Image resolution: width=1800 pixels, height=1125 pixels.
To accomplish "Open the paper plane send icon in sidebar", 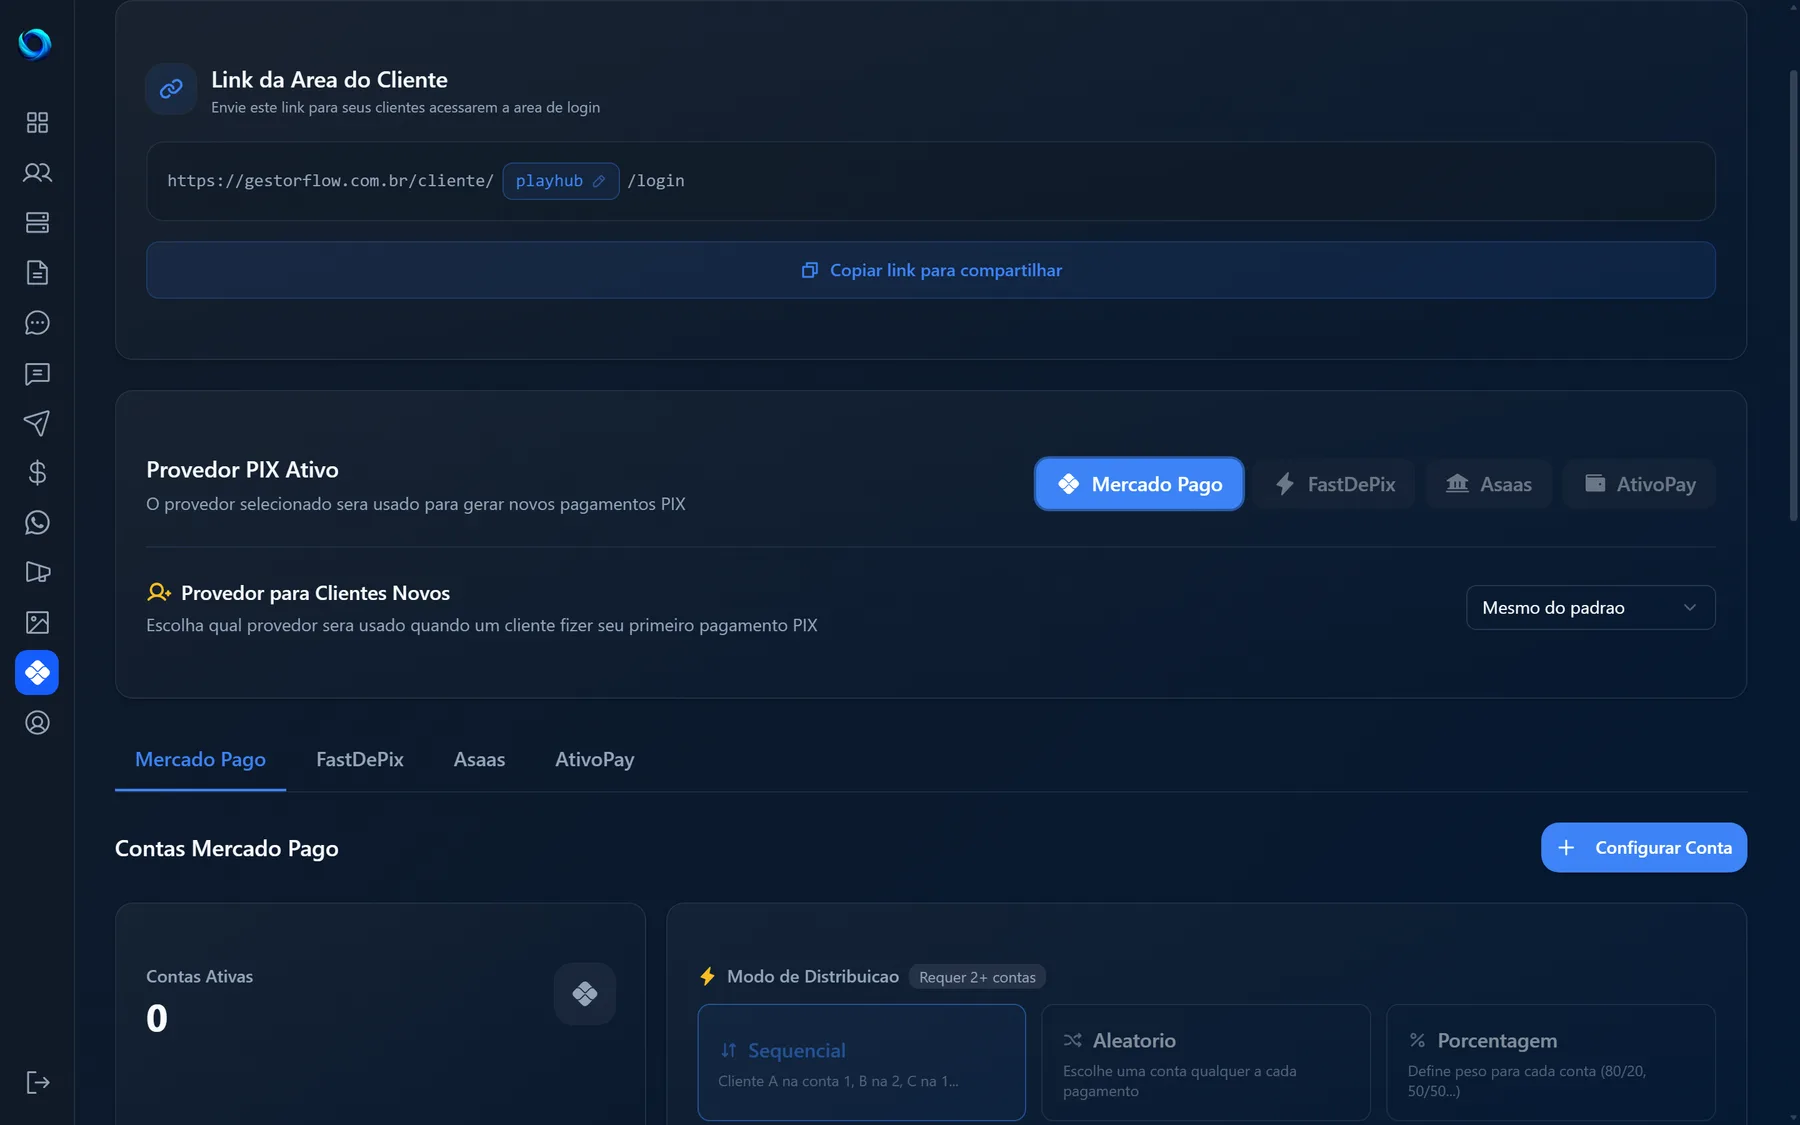I will click(x=37, y=422).
